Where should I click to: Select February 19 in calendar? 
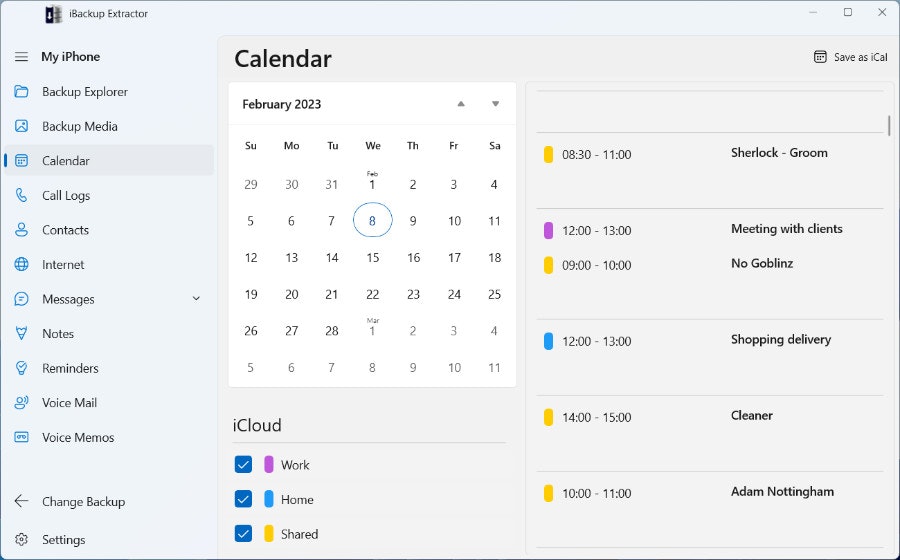click(x=251, y=294)
